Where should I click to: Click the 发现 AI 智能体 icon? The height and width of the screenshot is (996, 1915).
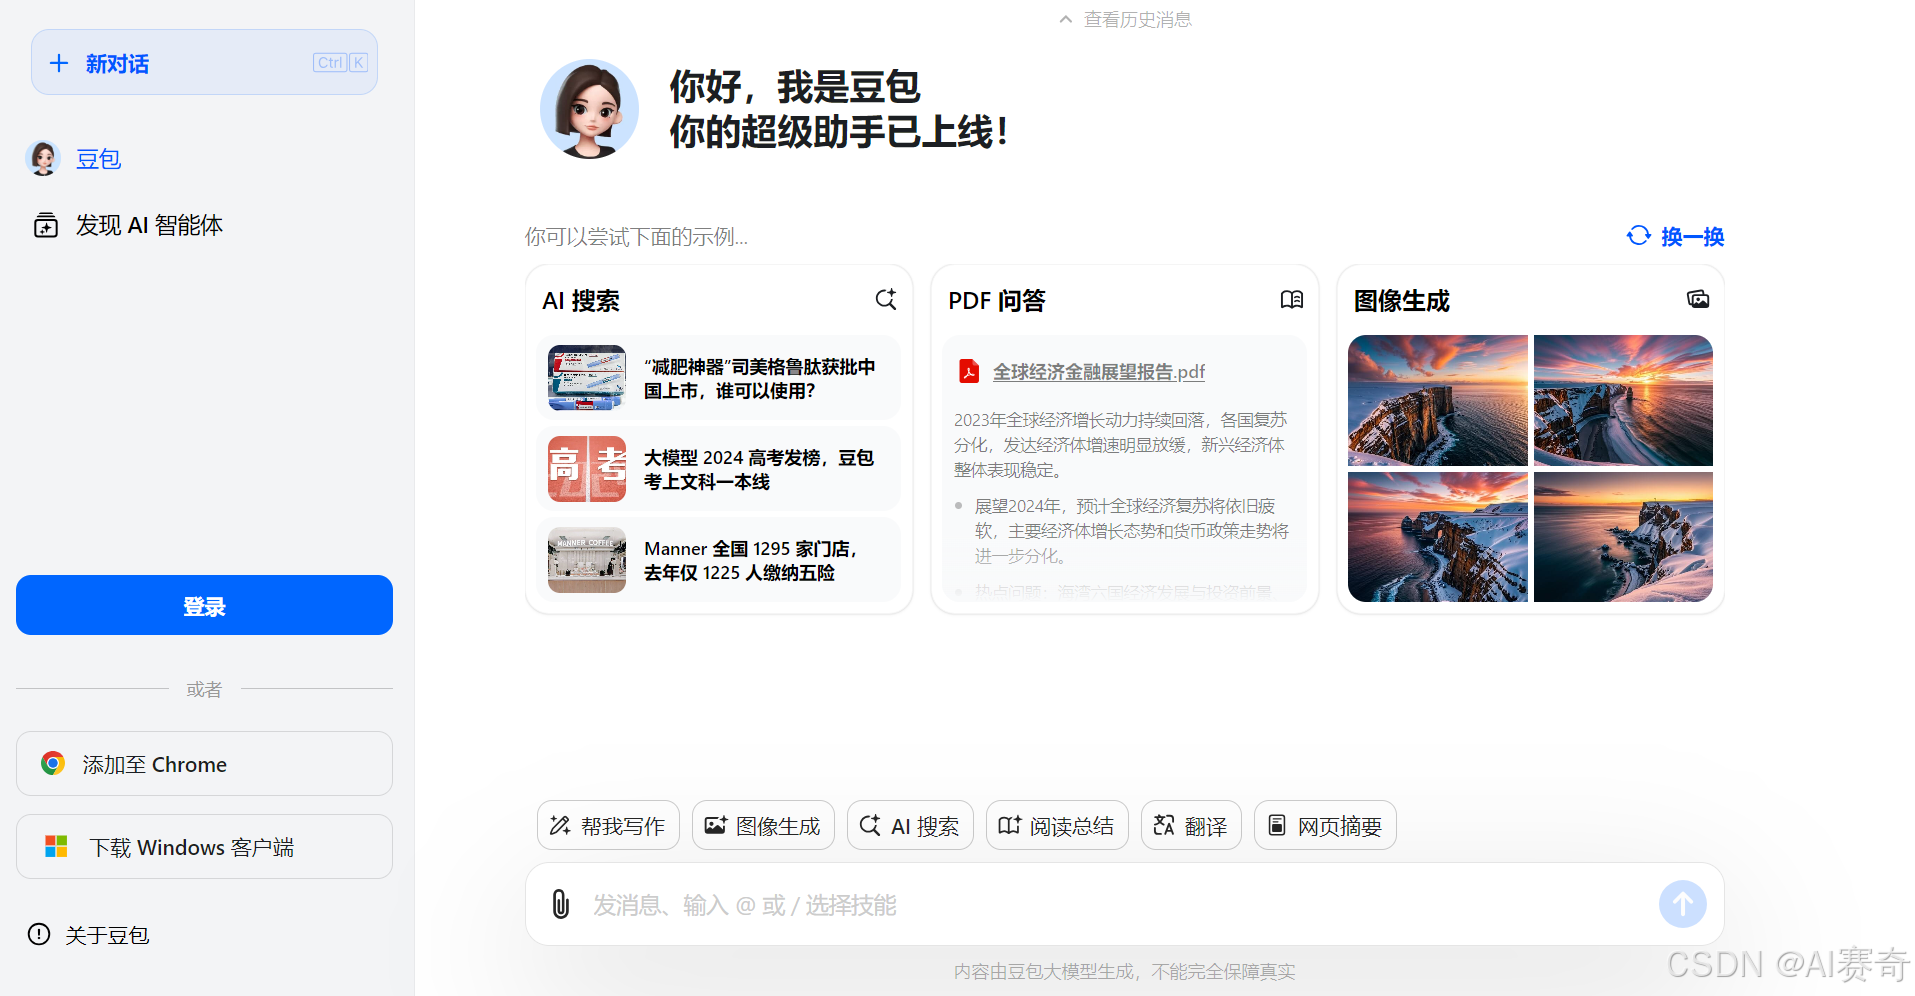click(x=46, y=225)
